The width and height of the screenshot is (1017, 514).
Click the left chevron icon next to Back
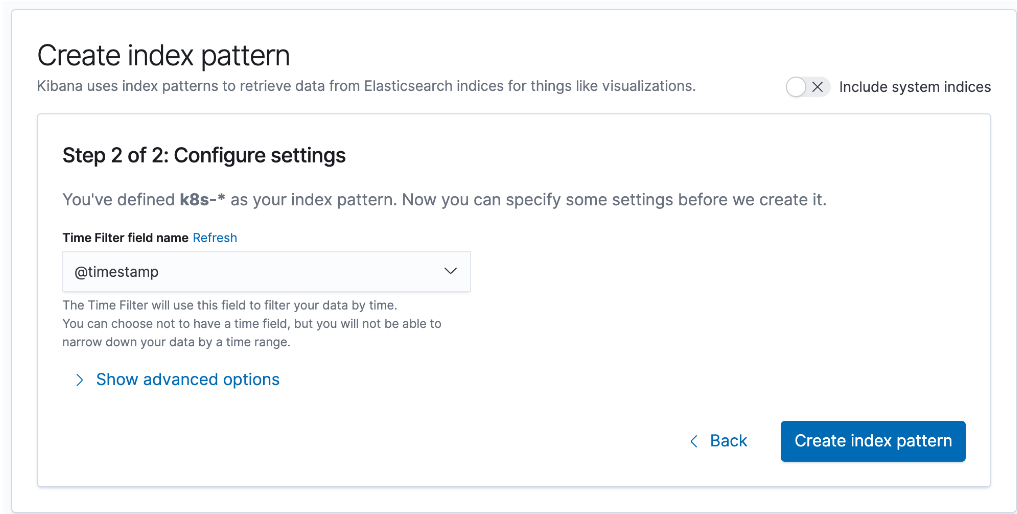(x=694, y=442)
